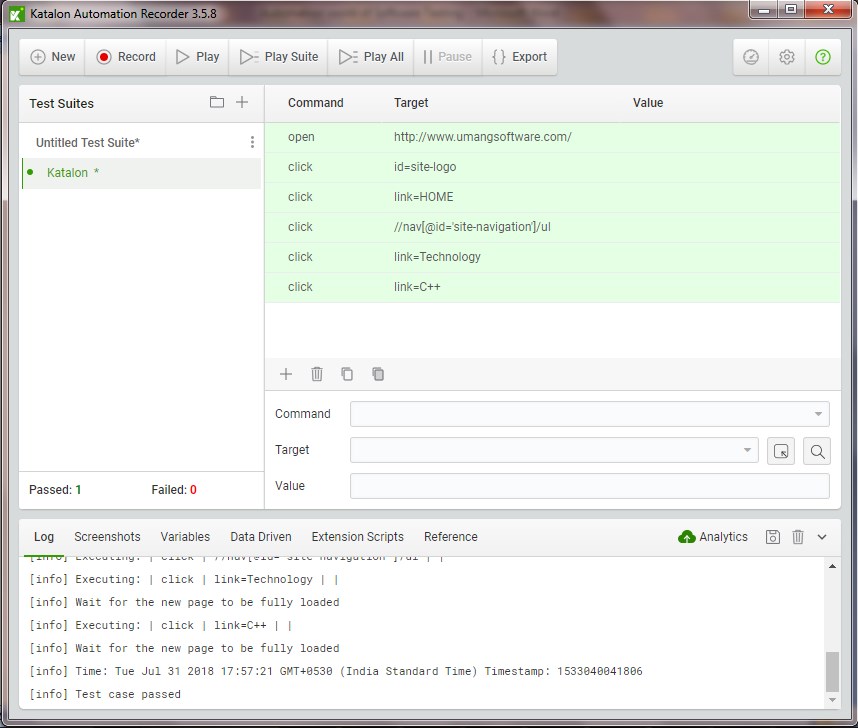
Task: Select the open umangsoftware.com command row
Action: (553, 137)
